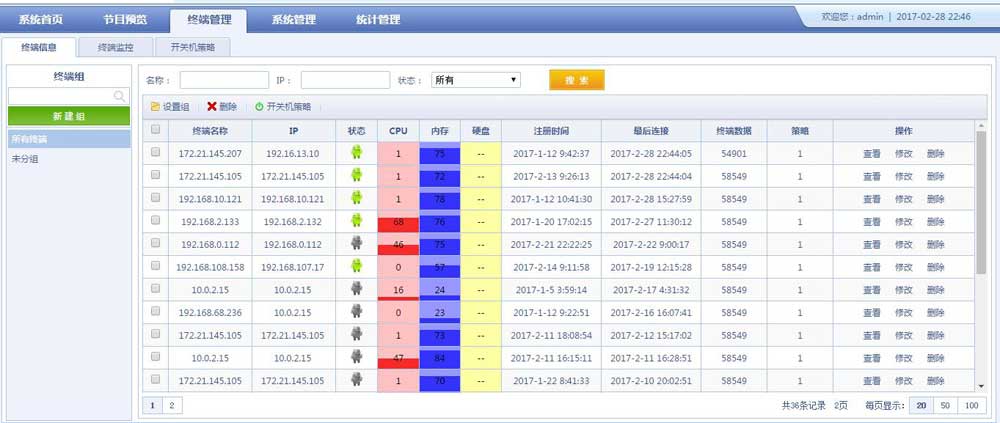Click the green power 开关机策略 toolbar icon
This screenshot has width=1000, height=423.
point(259,106)
